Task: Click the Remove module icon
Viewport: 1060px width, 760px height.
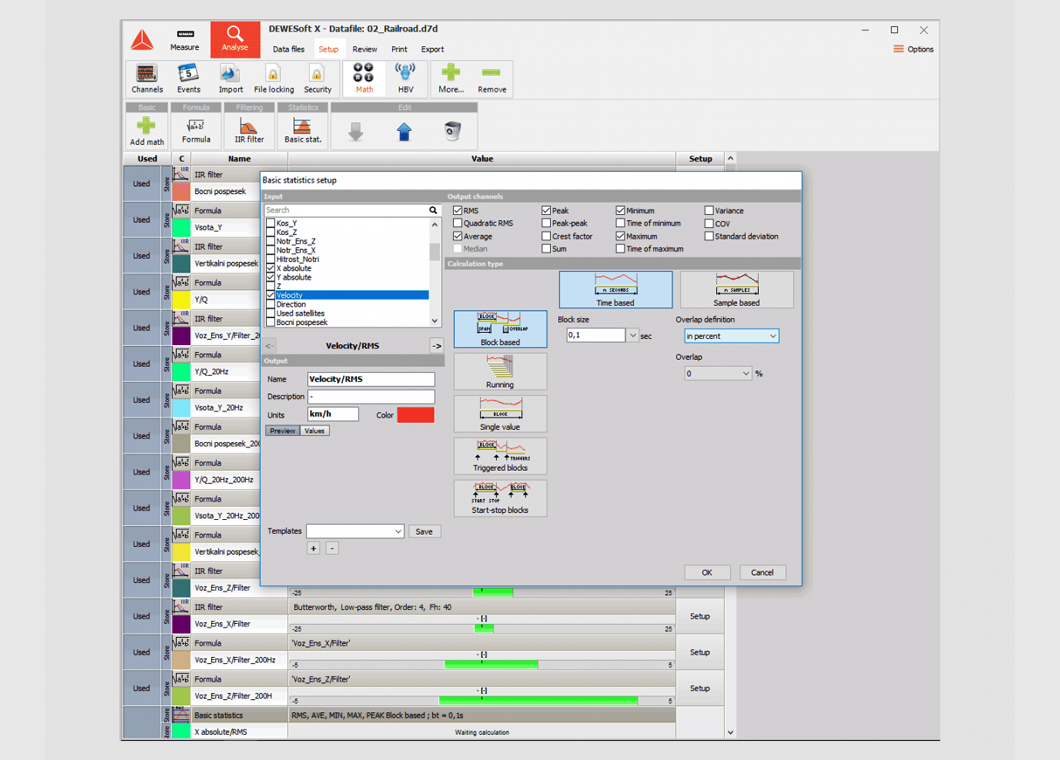Action: [492, 78]
